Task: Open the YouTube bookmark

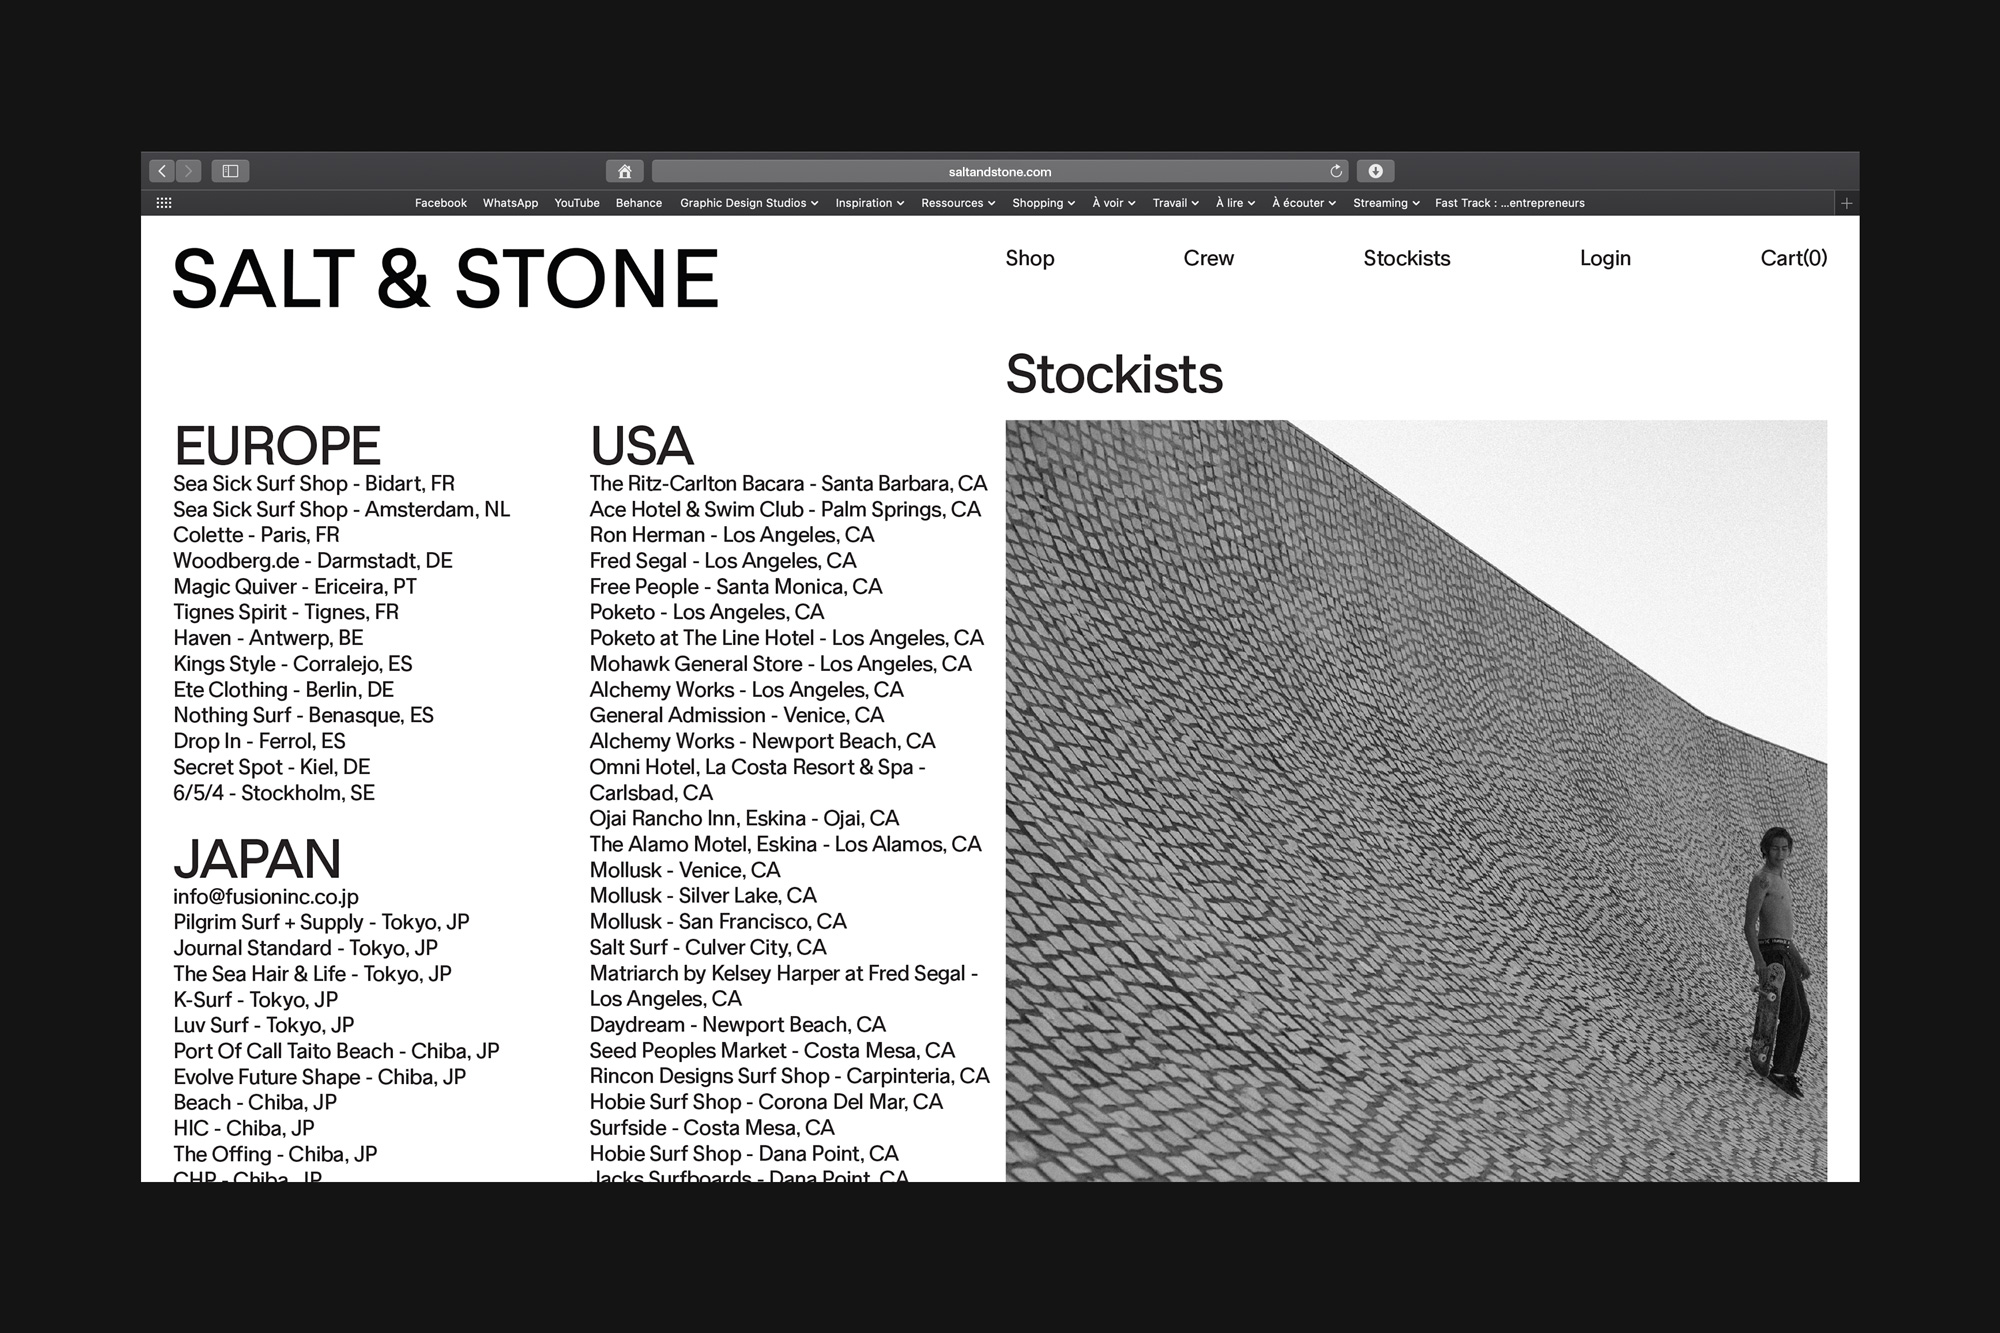Action: pos(577,203)
